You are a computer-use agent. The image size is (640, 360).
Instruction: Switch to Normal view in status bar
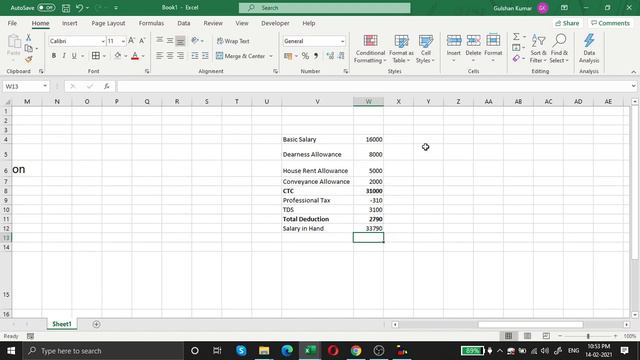click(x=508, y=336)
